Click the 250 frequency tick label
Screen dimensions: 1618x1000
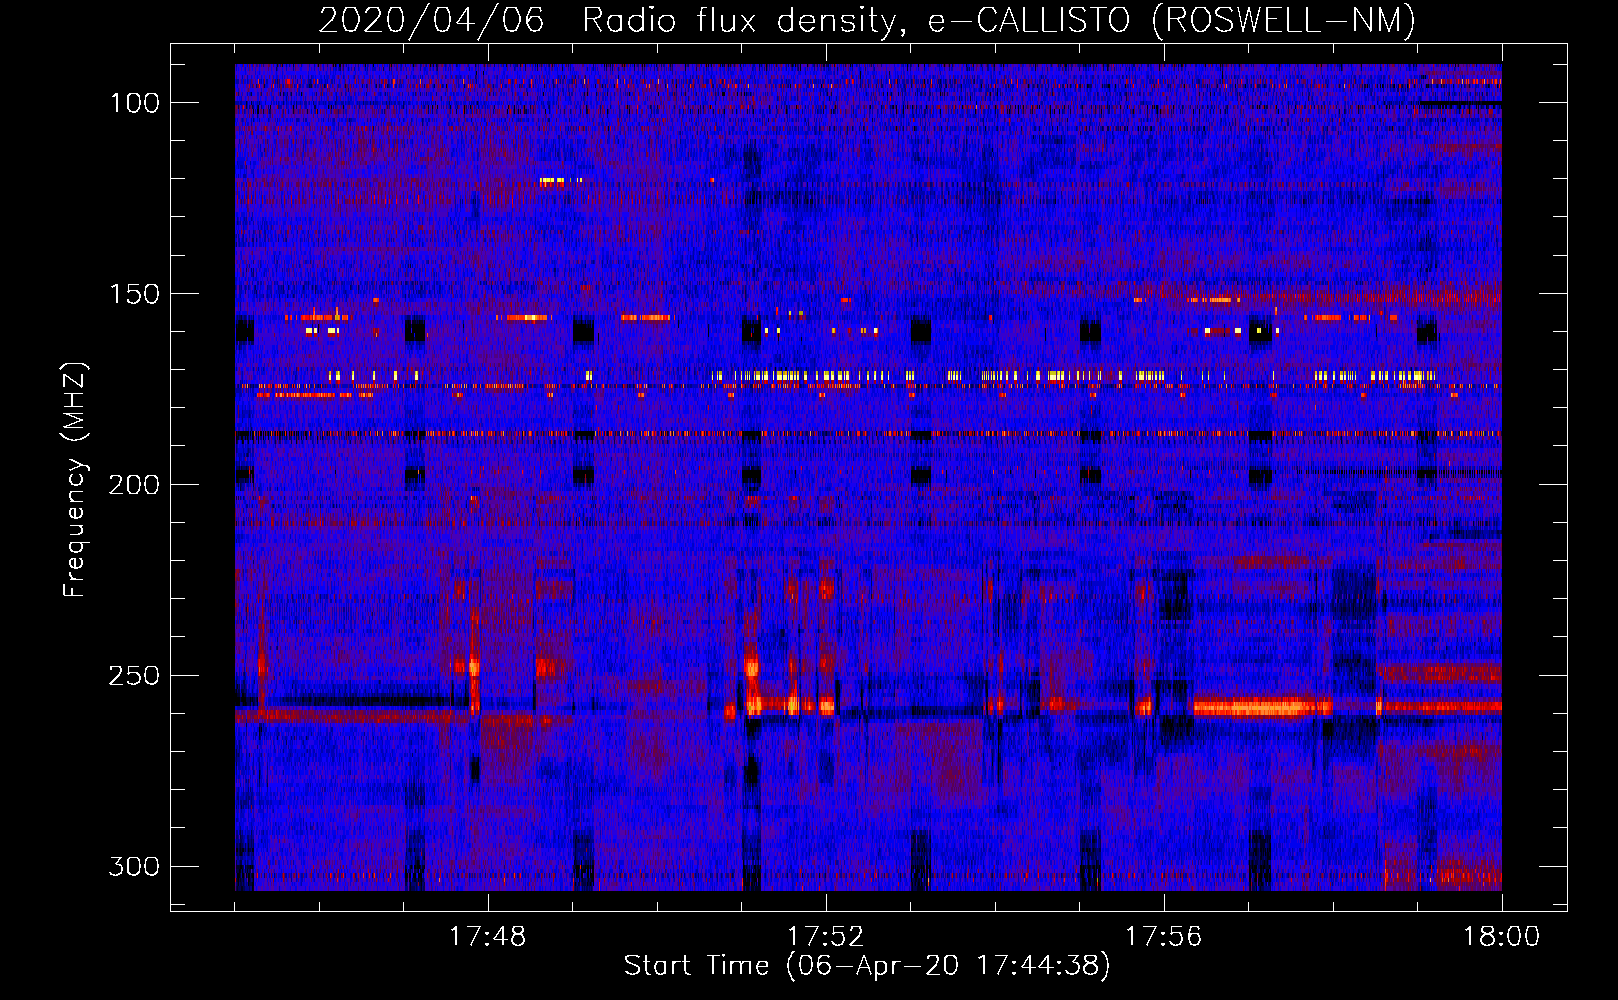(x=134, y=676)
